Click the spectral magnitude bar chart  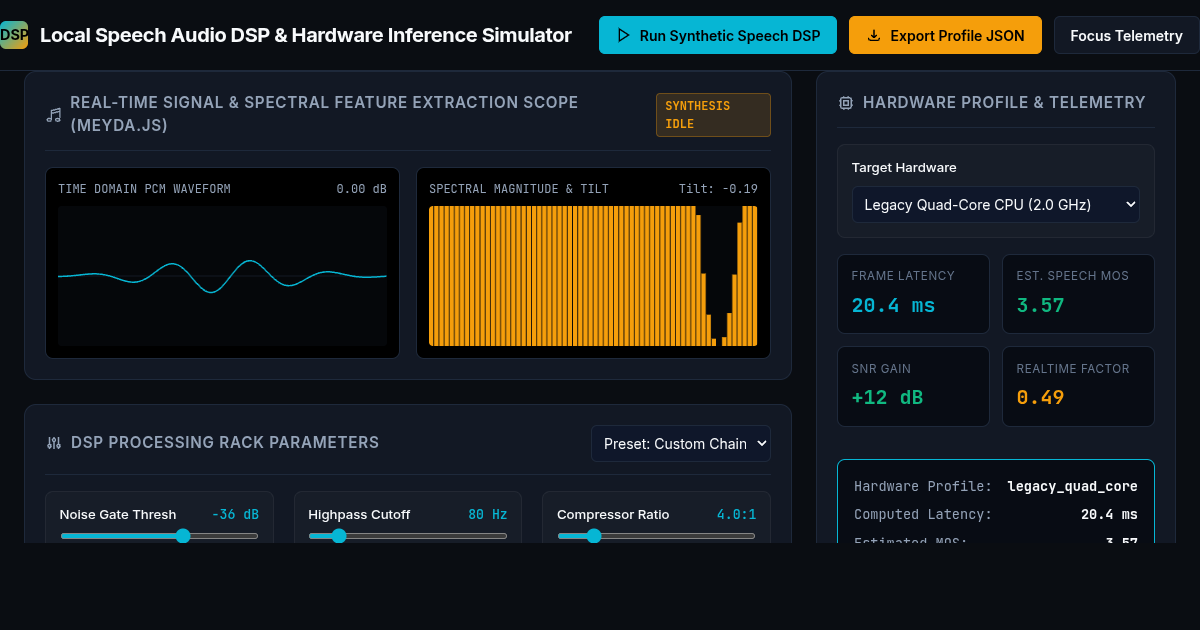[593, 276]
